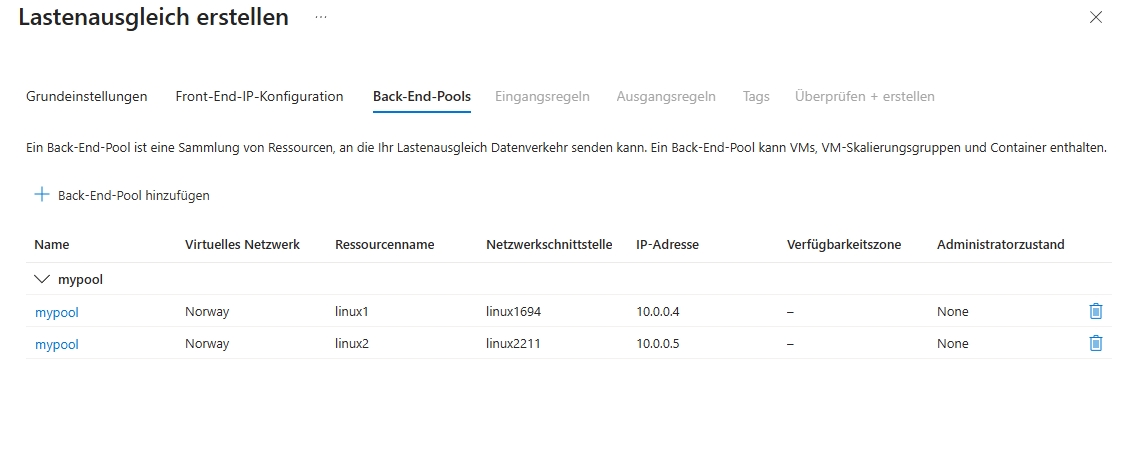Open the mypool link in linux1 row
The width and height of the screenshot is (1128, 453).
(x=56, y=312)
